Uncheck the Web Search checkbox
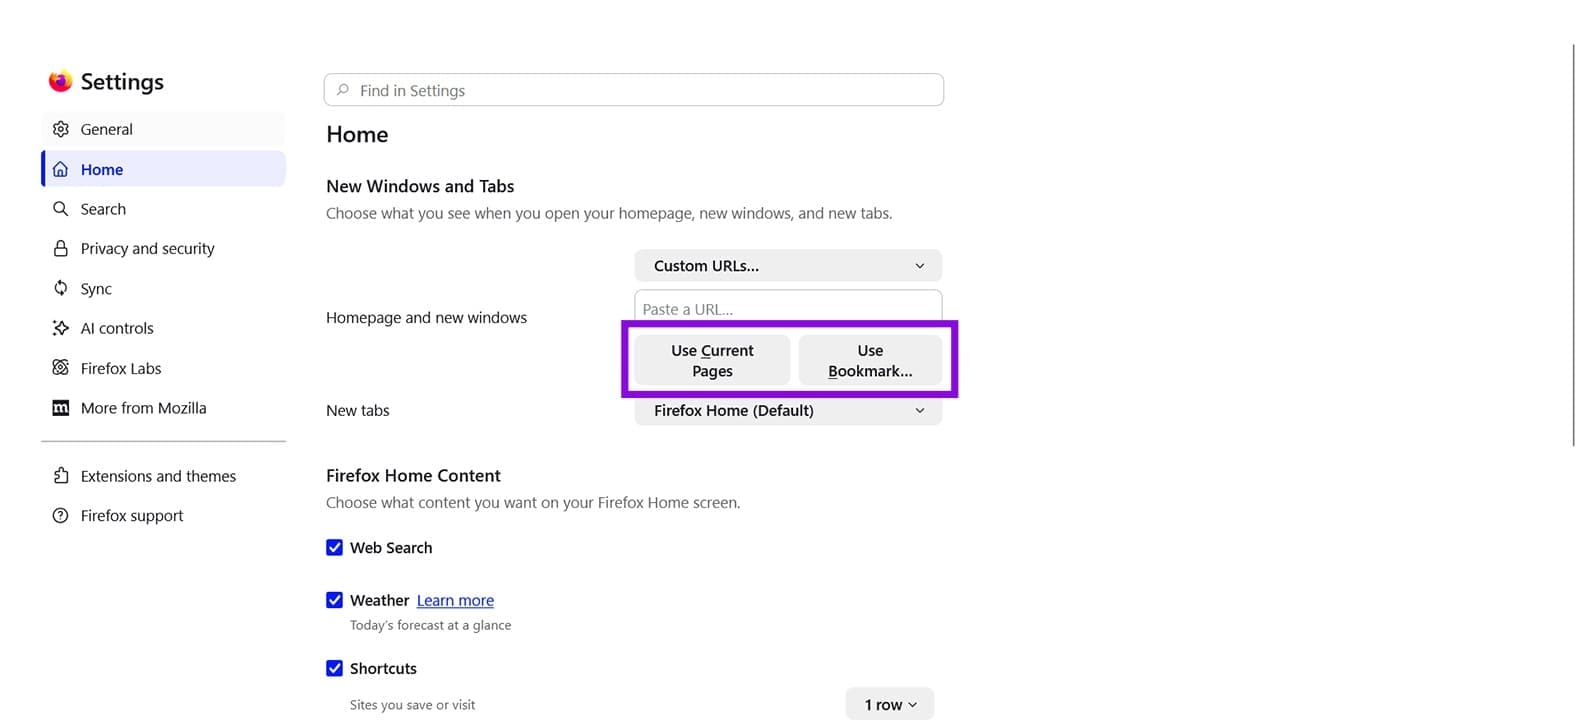This screenshot has width=1577, height=720. 334,548
